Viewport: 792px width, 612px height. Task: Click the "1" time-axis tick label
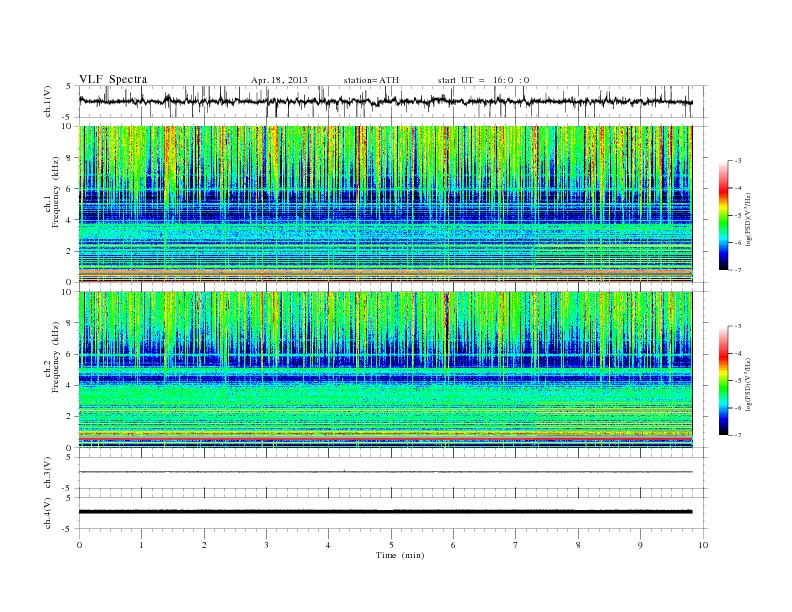[x=141, y=545]
